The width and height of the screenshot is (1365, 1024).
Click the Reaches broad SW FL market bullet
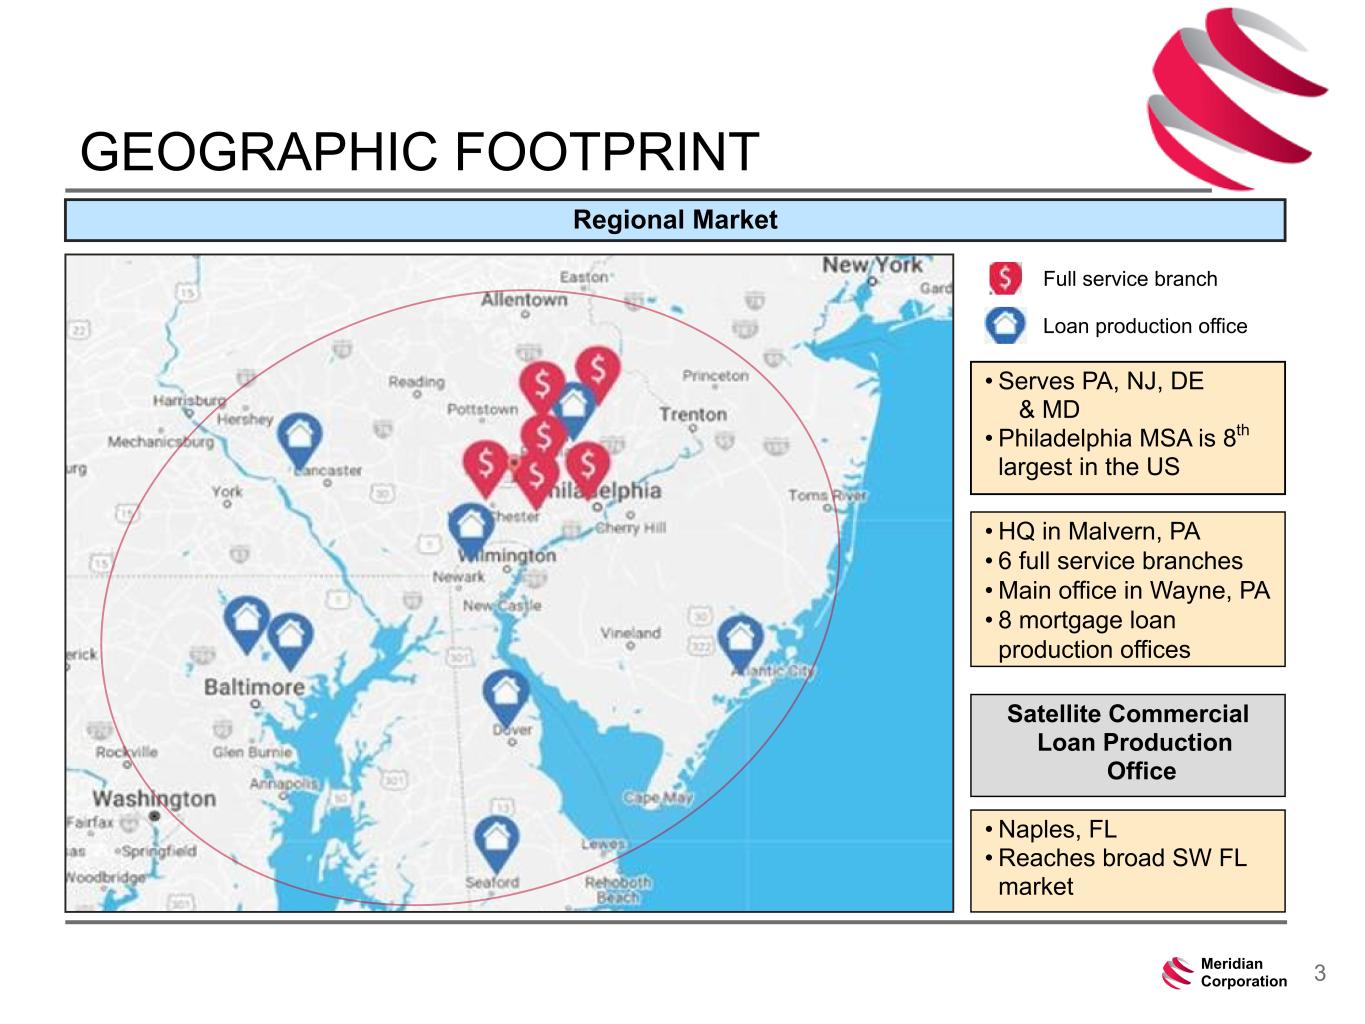coord(1115,872)
